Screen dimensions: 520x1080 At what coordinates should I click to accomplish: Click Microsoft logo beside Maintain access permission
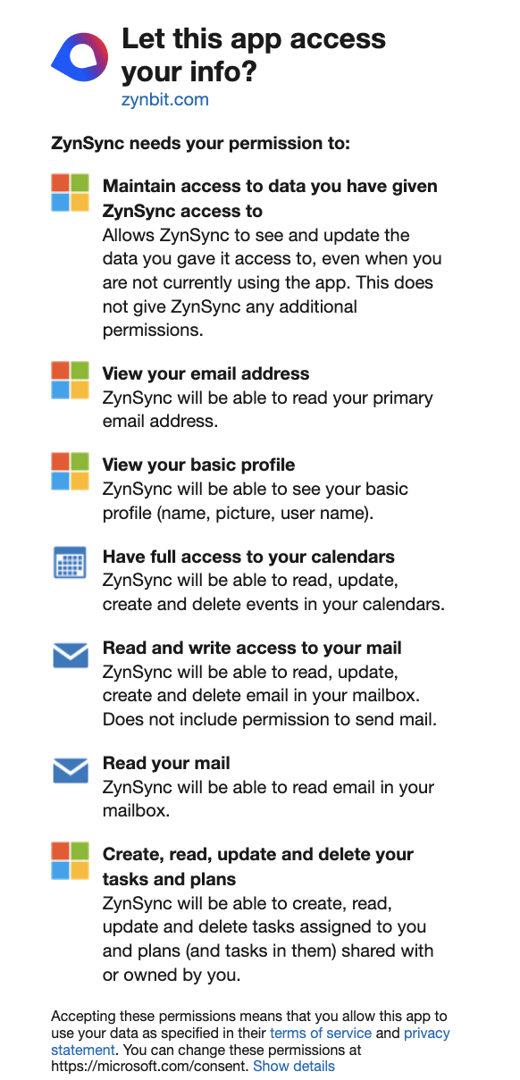tap(70, 192)
